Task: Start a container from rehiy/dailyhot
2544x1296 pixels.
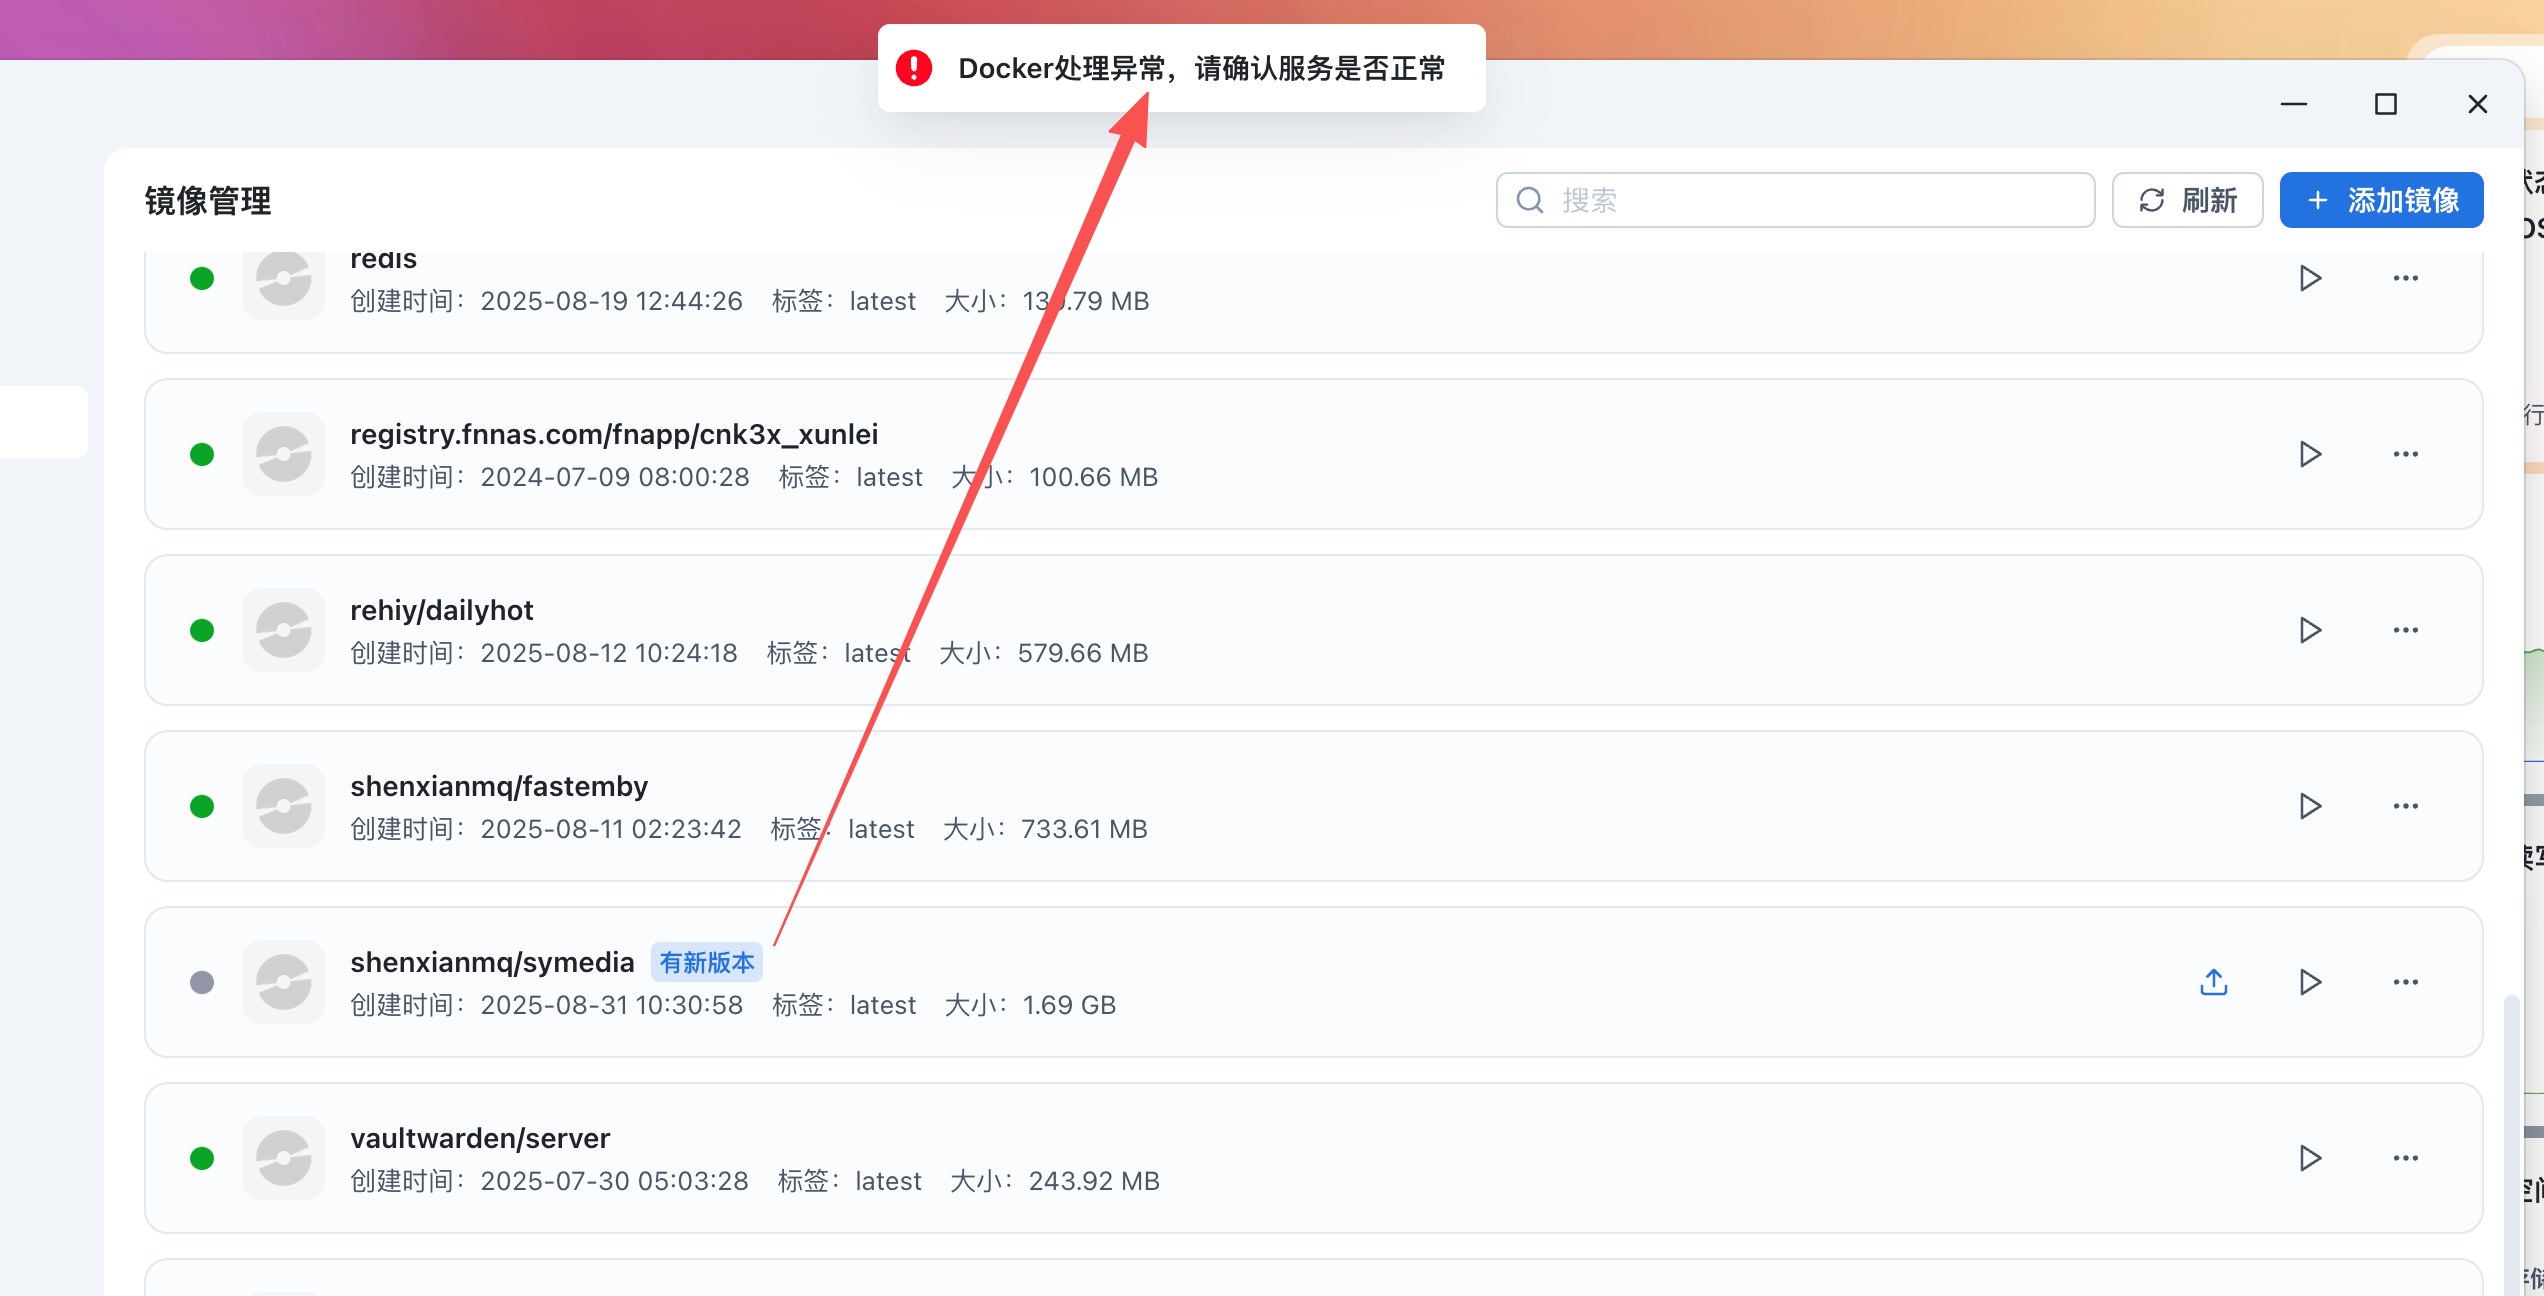Action: 2309,630
